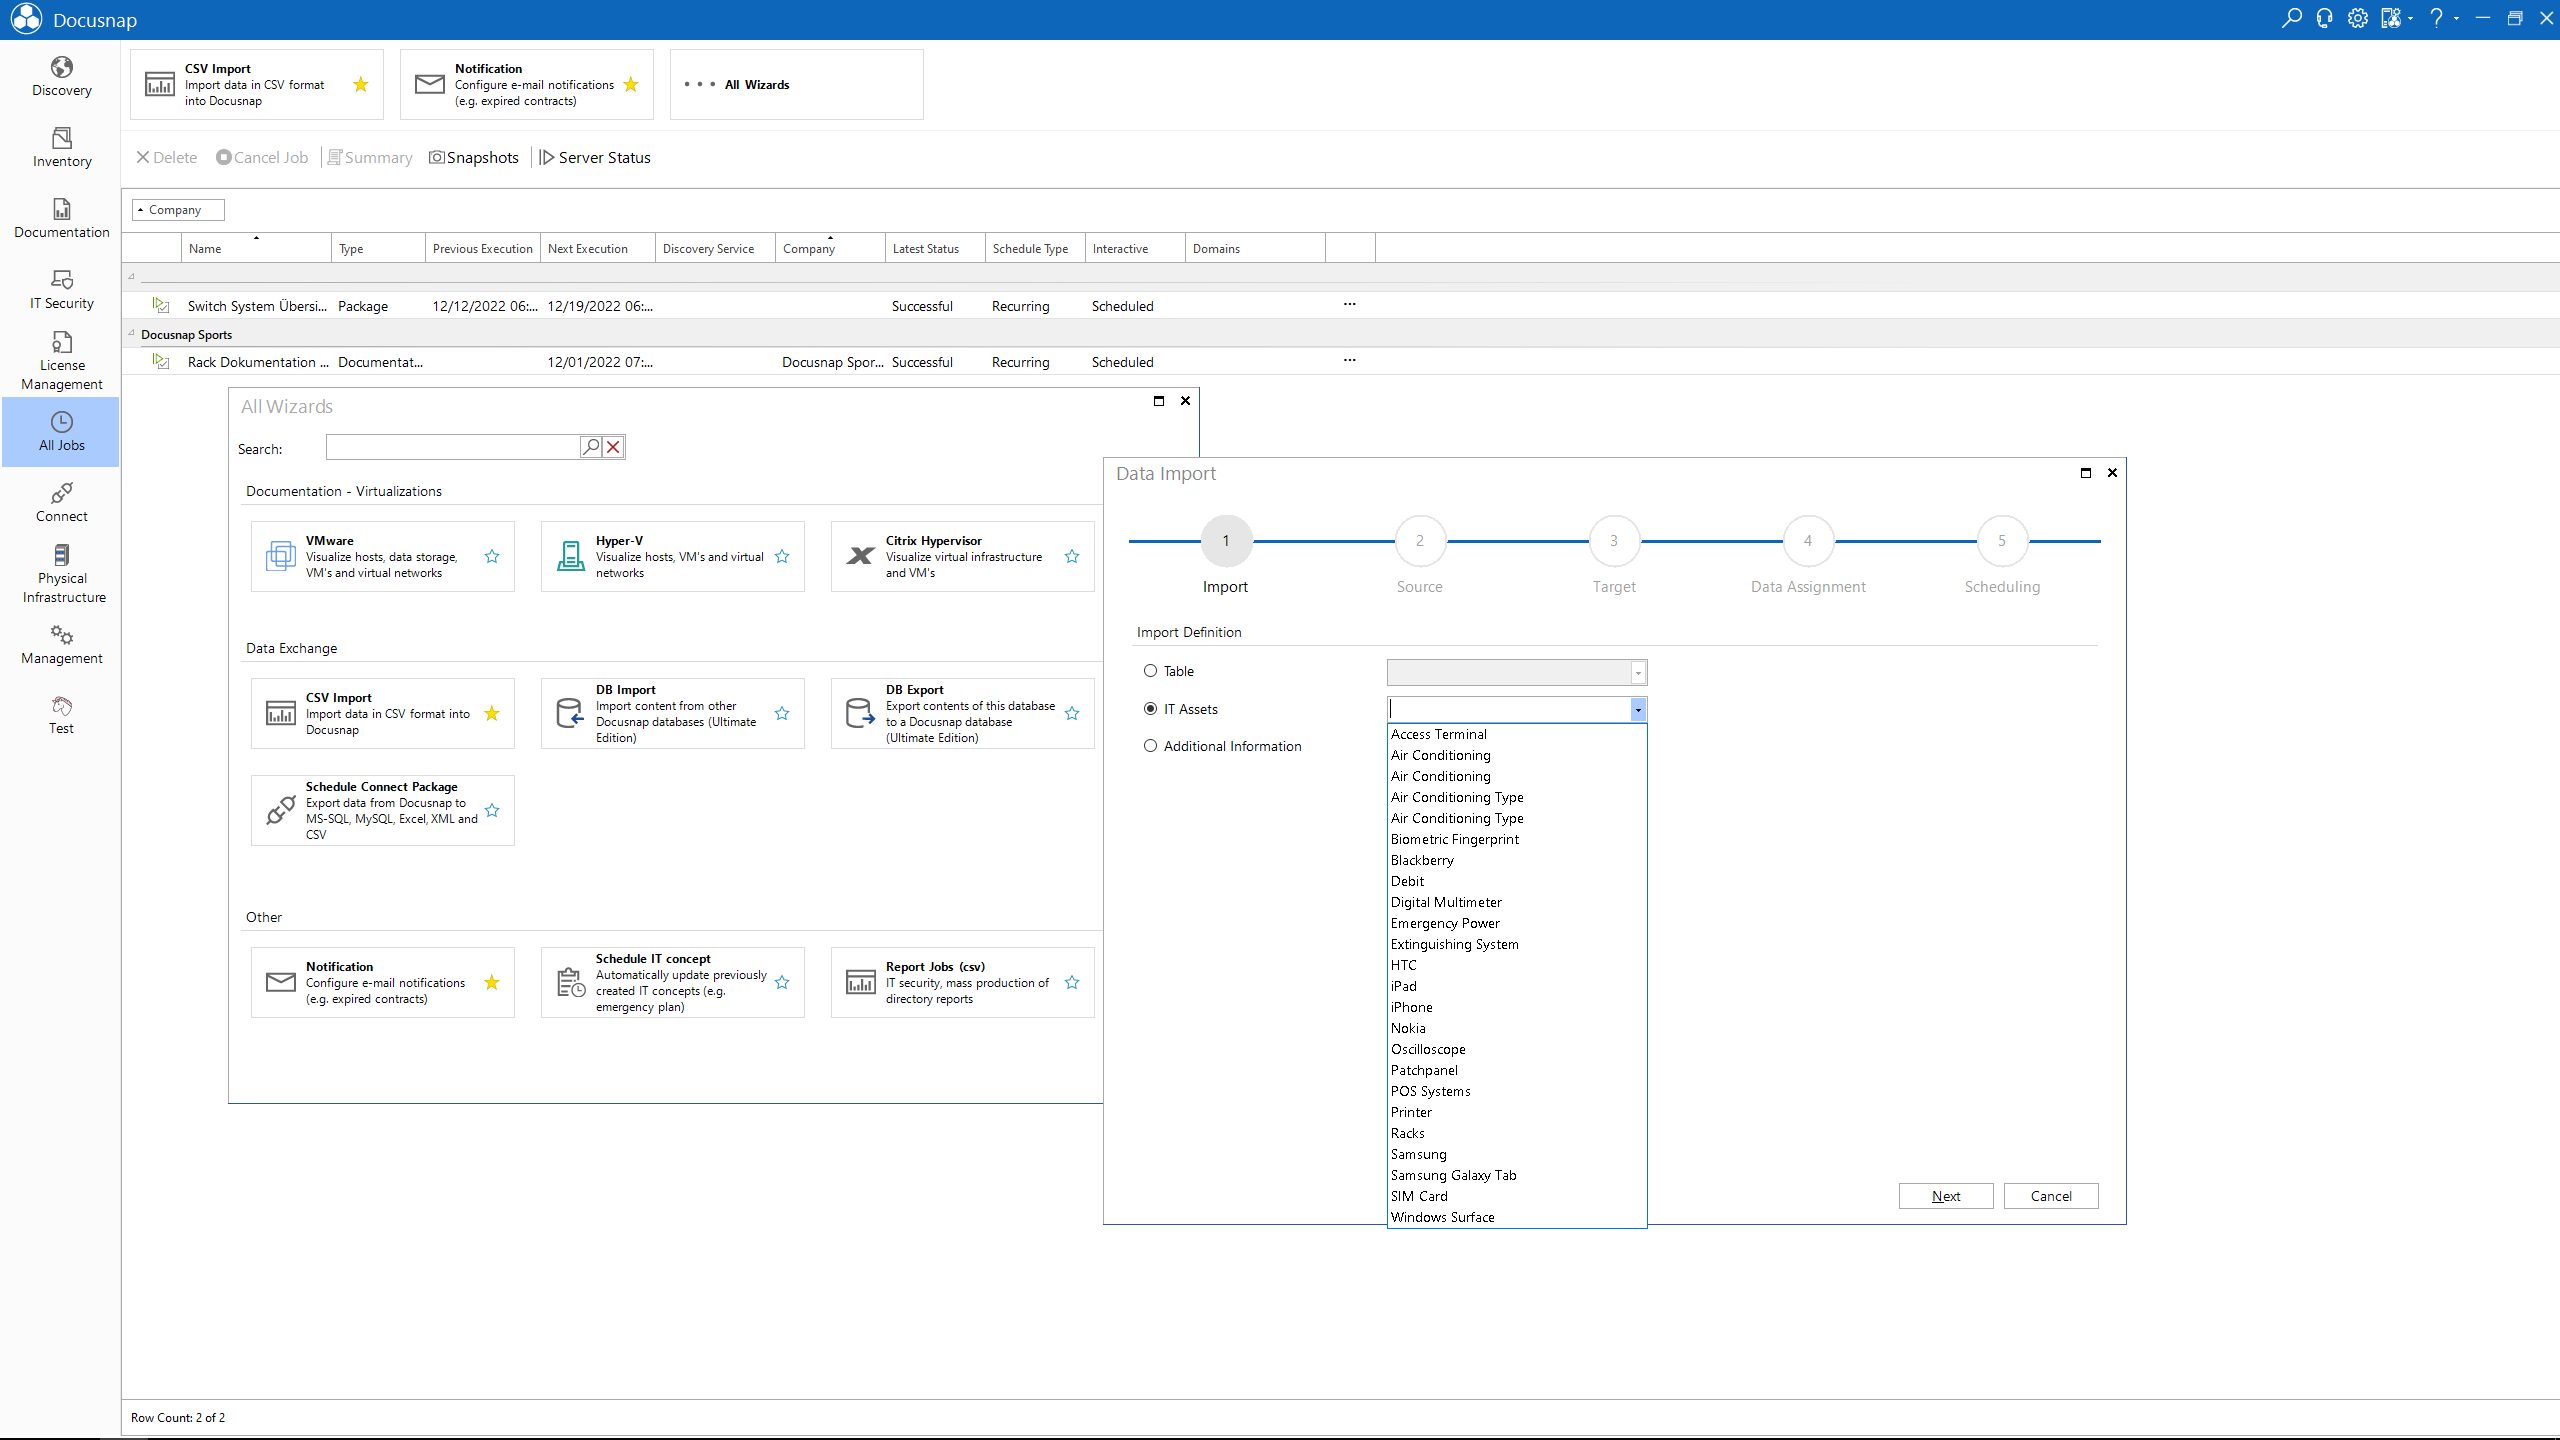
Task: Open the Physical Infrastructure section
Action: [61, 572]
